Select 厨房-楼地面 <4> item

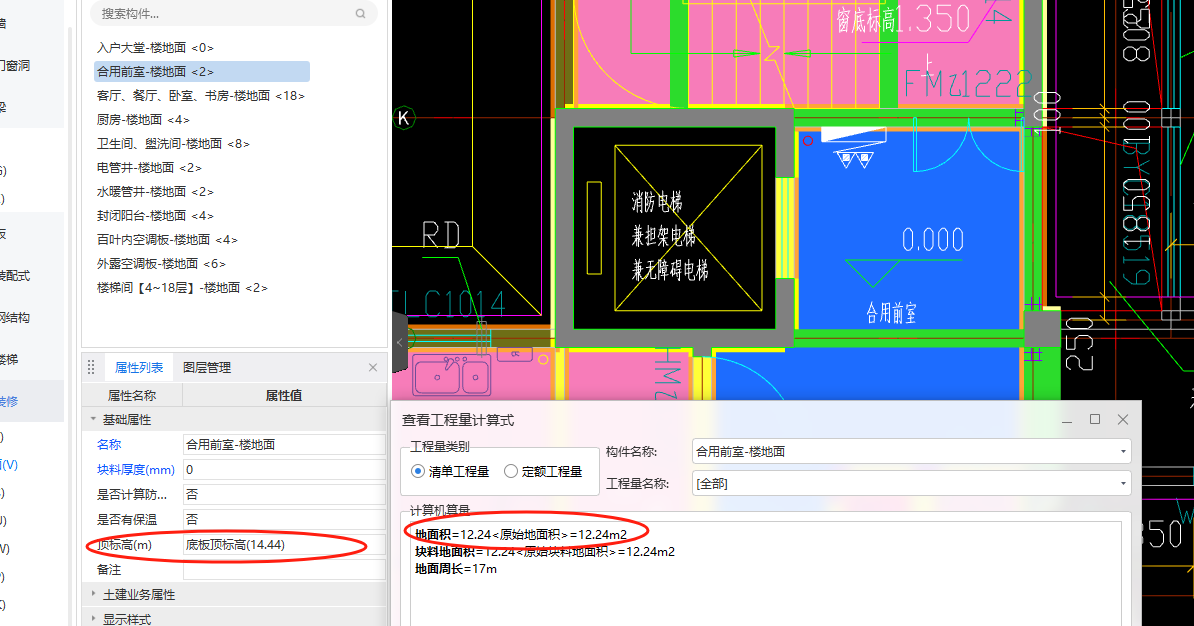click(x=143, y=120)
